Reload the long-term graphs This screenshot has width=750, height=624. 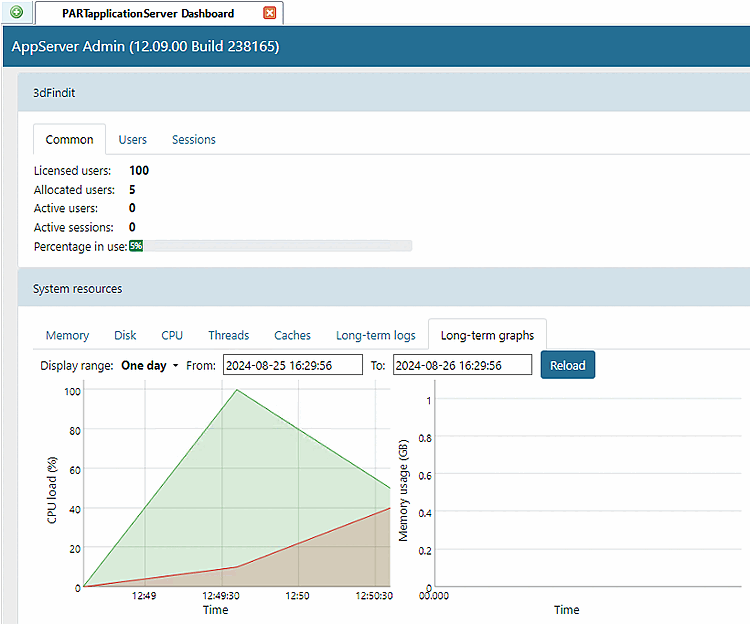(568, 365)
